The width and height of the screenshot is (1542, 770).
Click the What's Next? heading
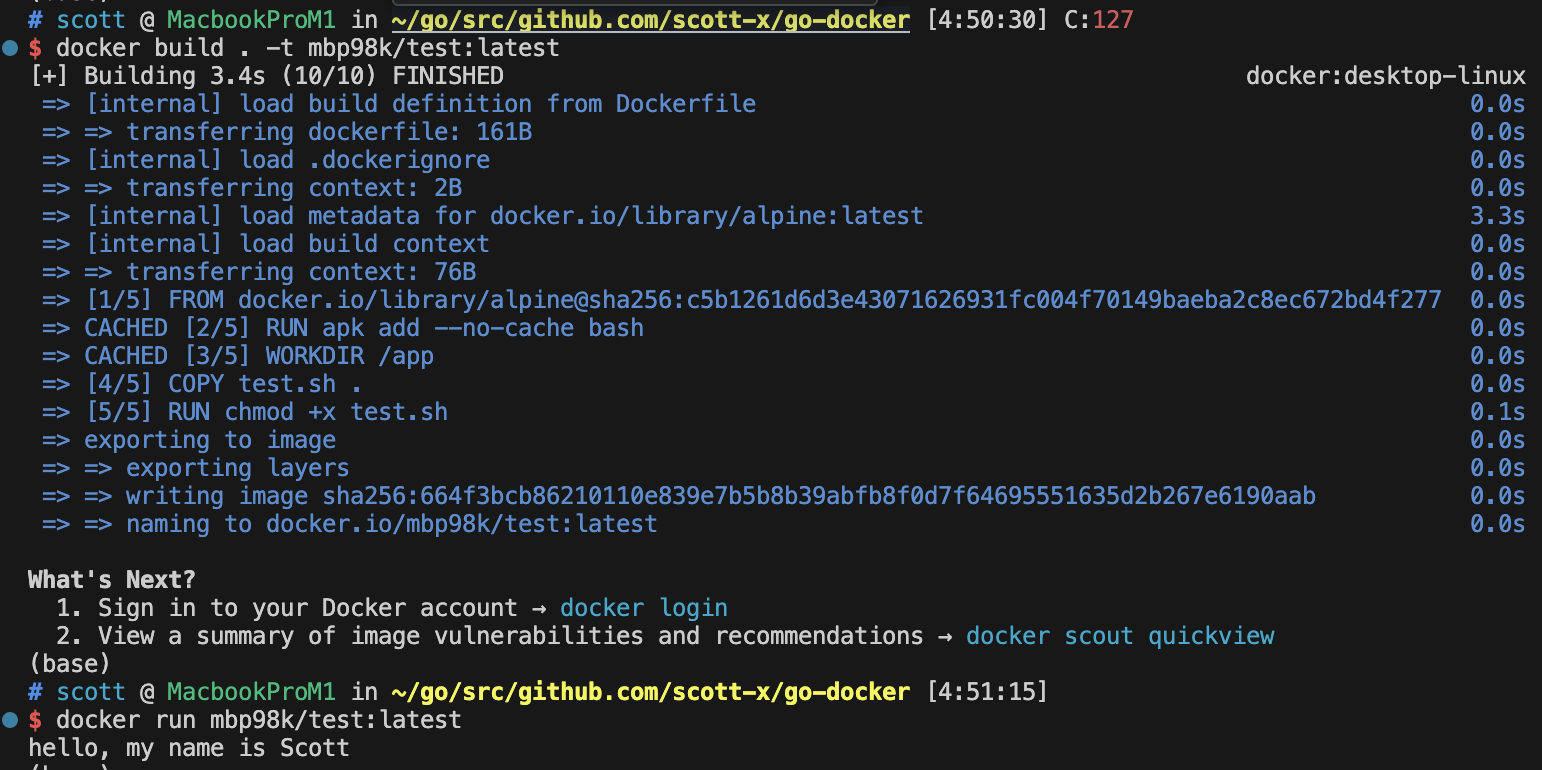111,580
